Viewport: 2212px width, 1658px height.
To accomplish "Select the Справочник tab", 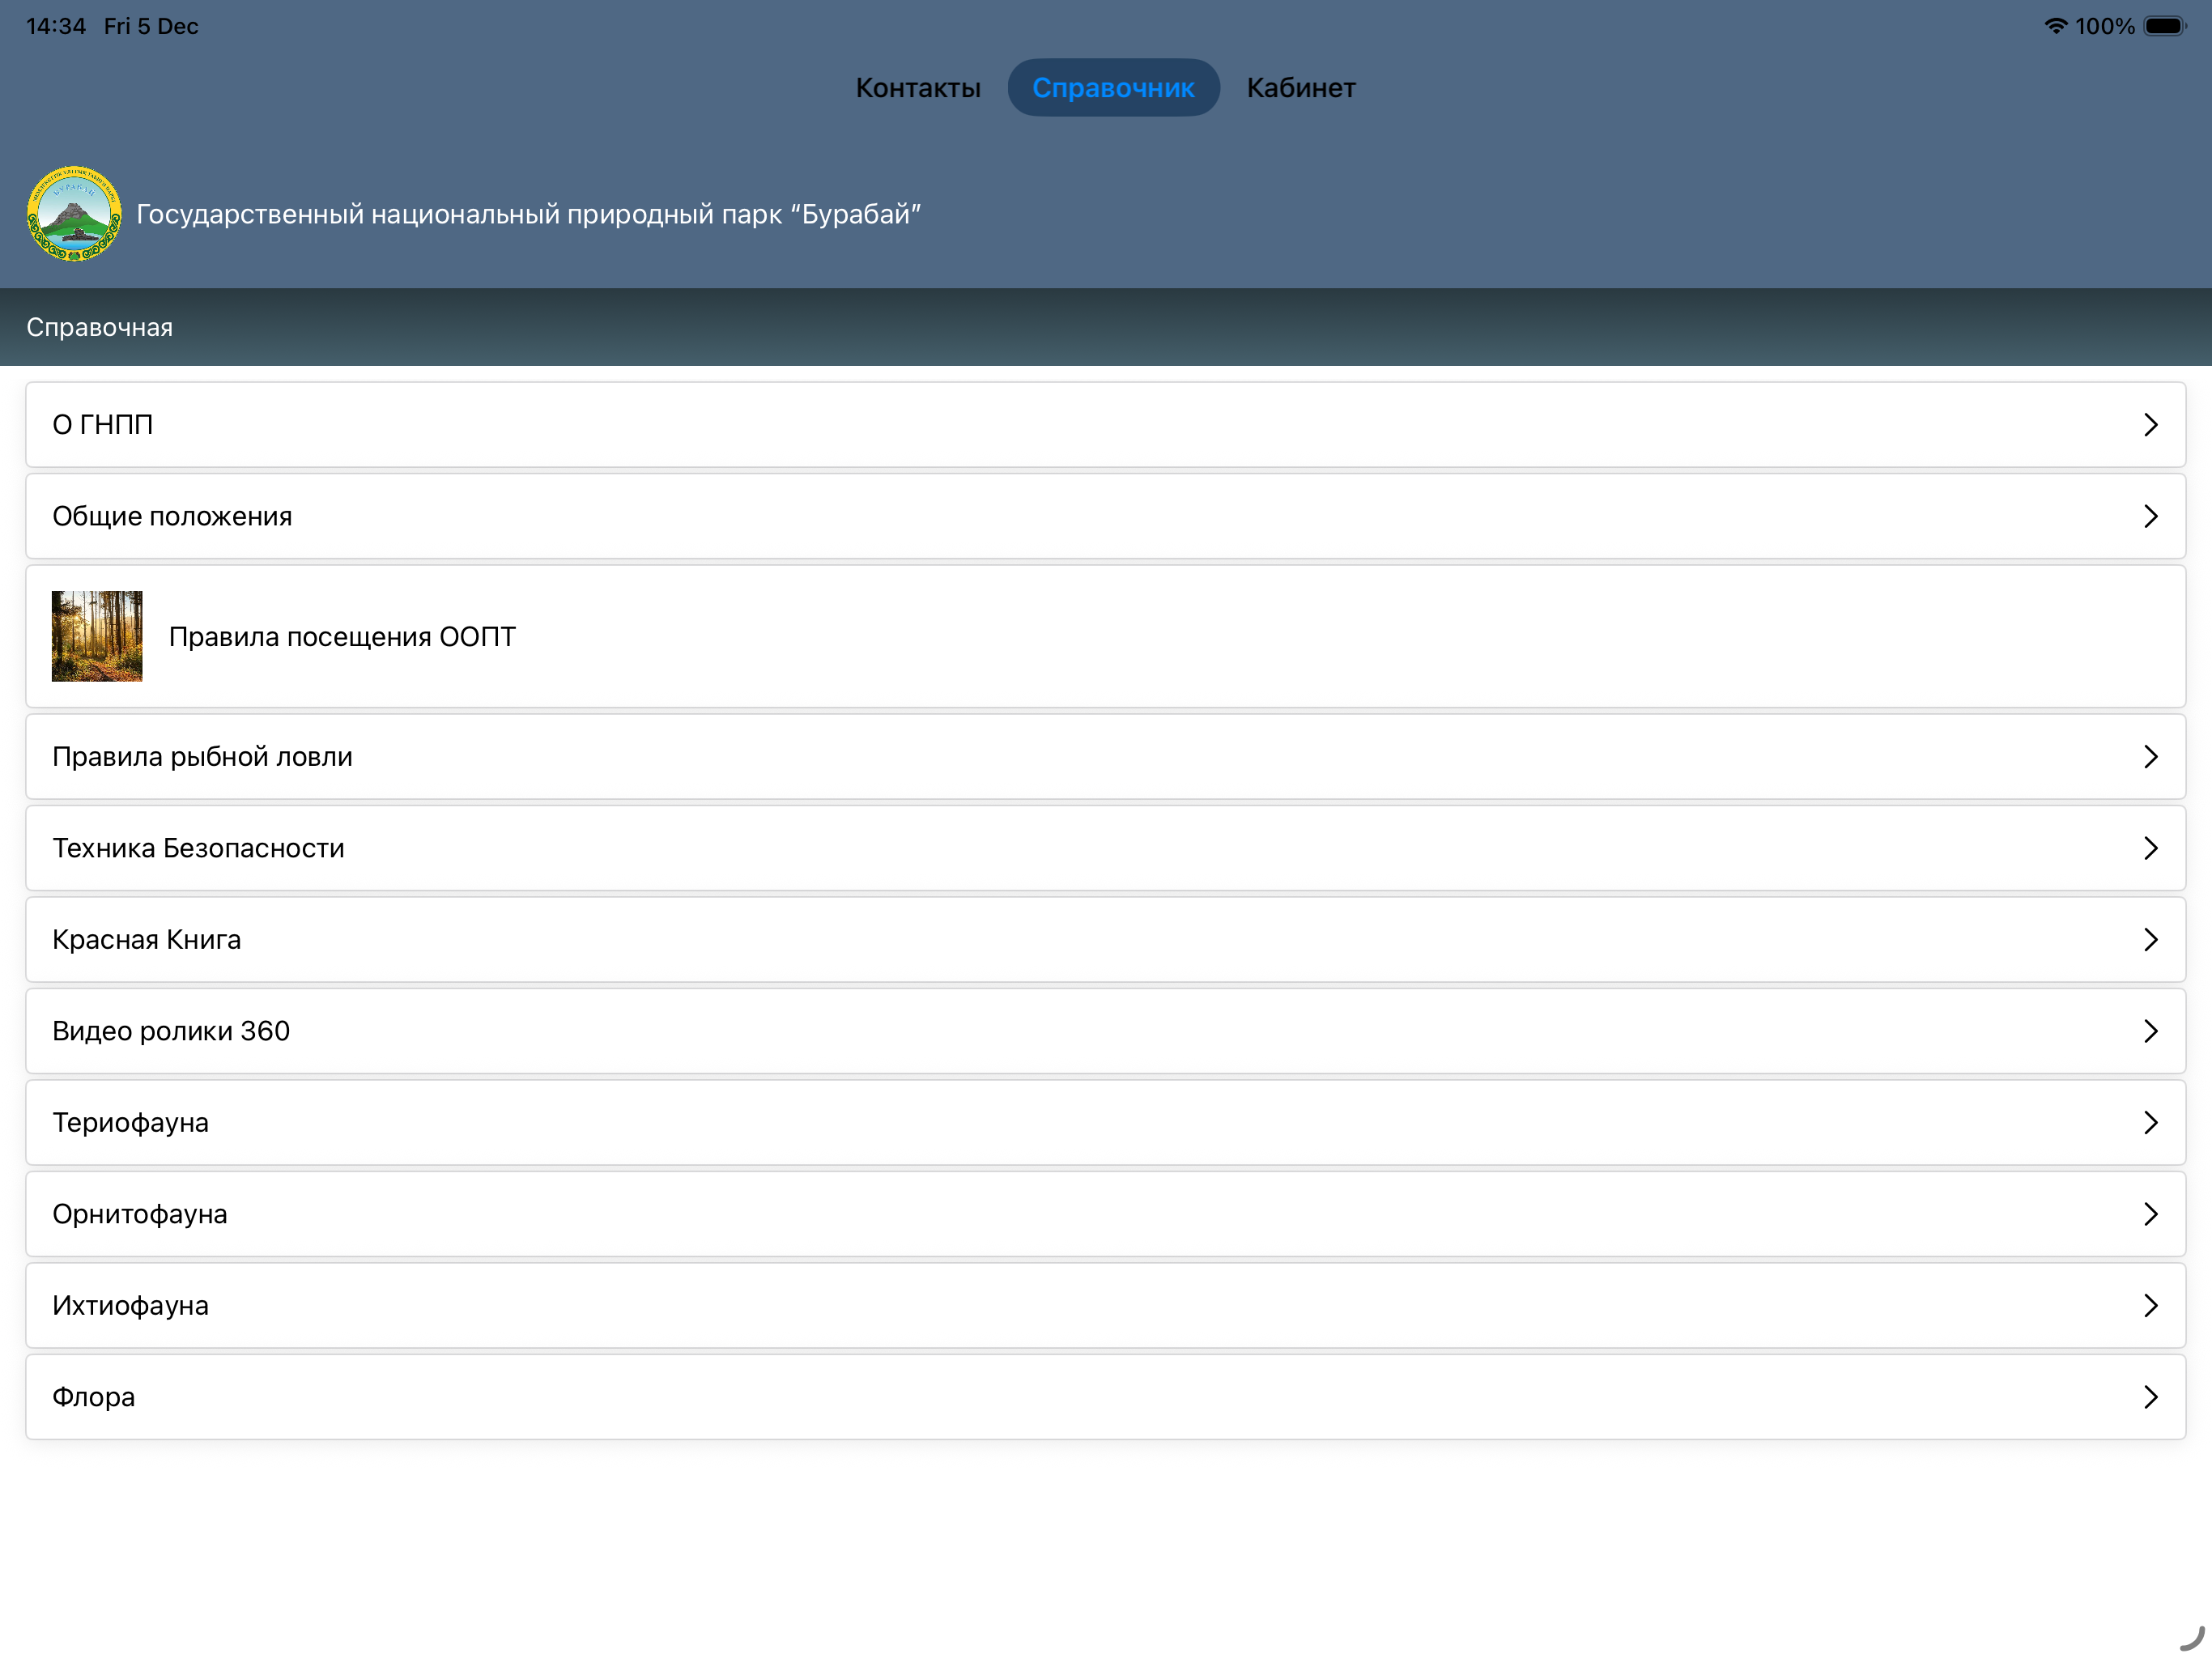I will 1113,88.
